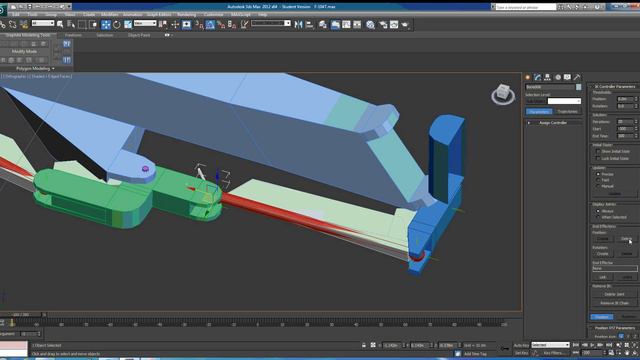Viewport: 640px width, 360px height.
Task: Open the Rendering menu
Action: pos(186,14)
